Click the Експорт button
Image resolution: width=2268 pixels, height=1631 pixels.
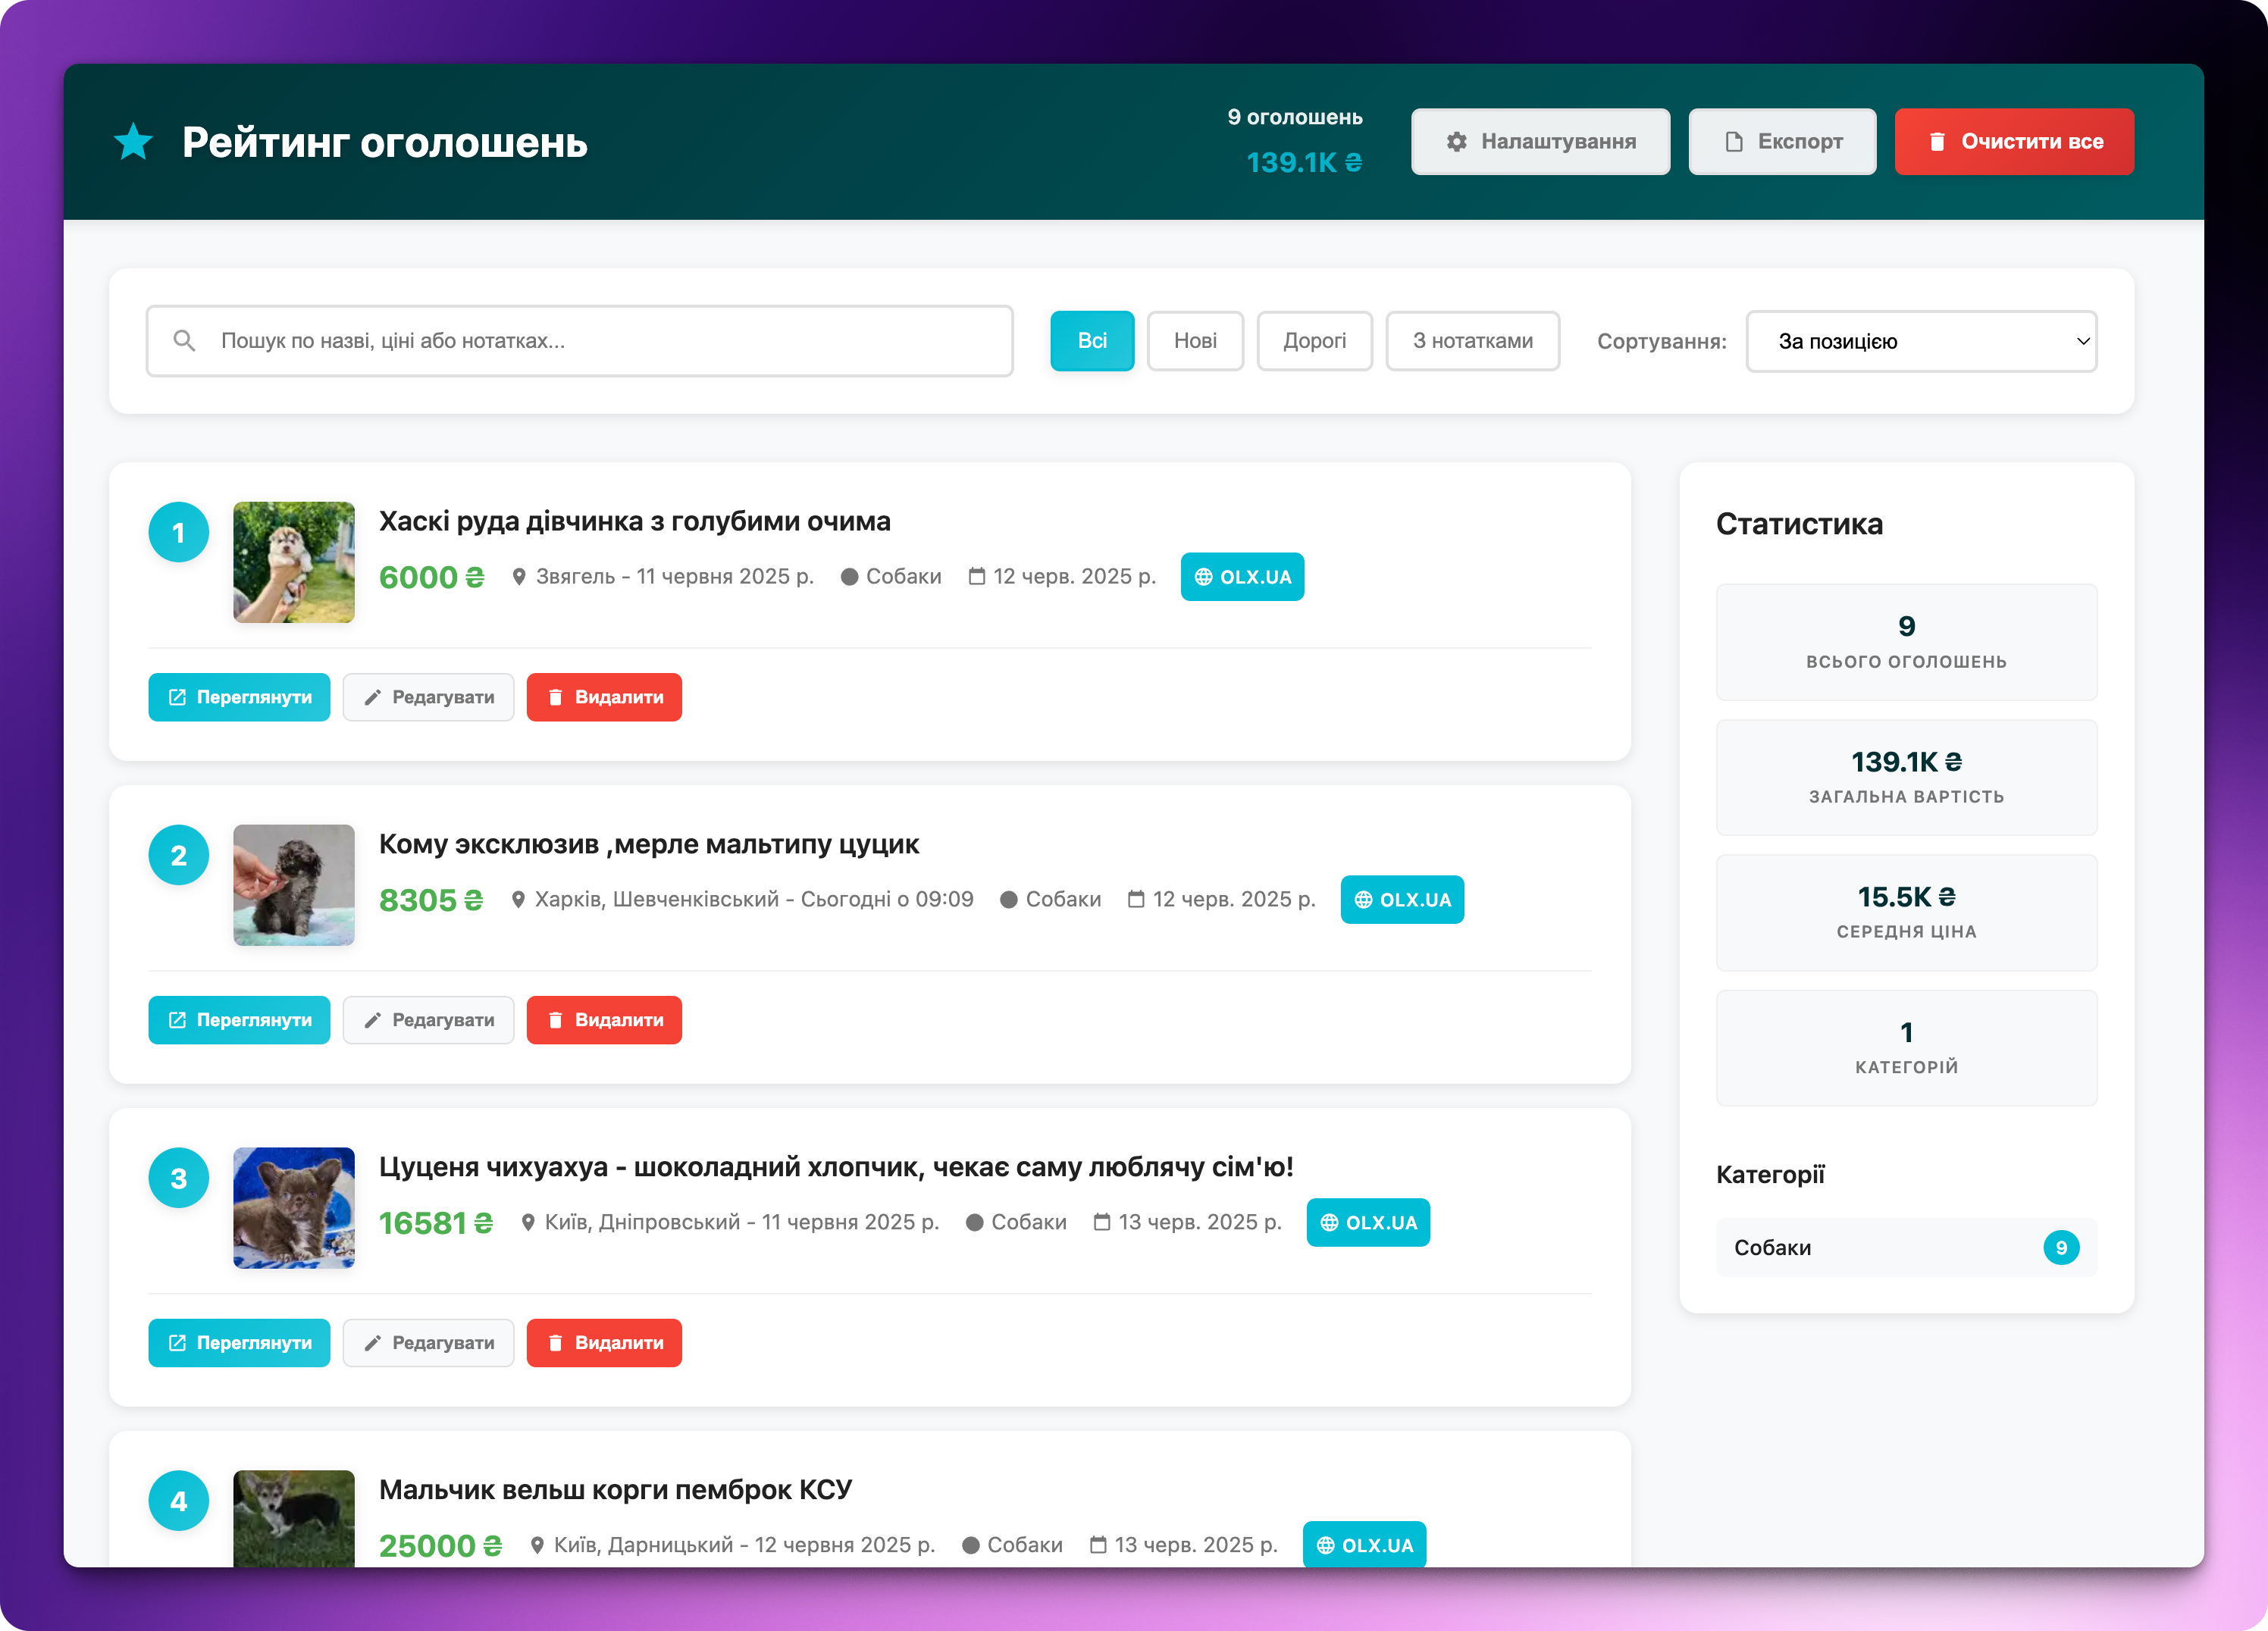(x=1782, y=142)
